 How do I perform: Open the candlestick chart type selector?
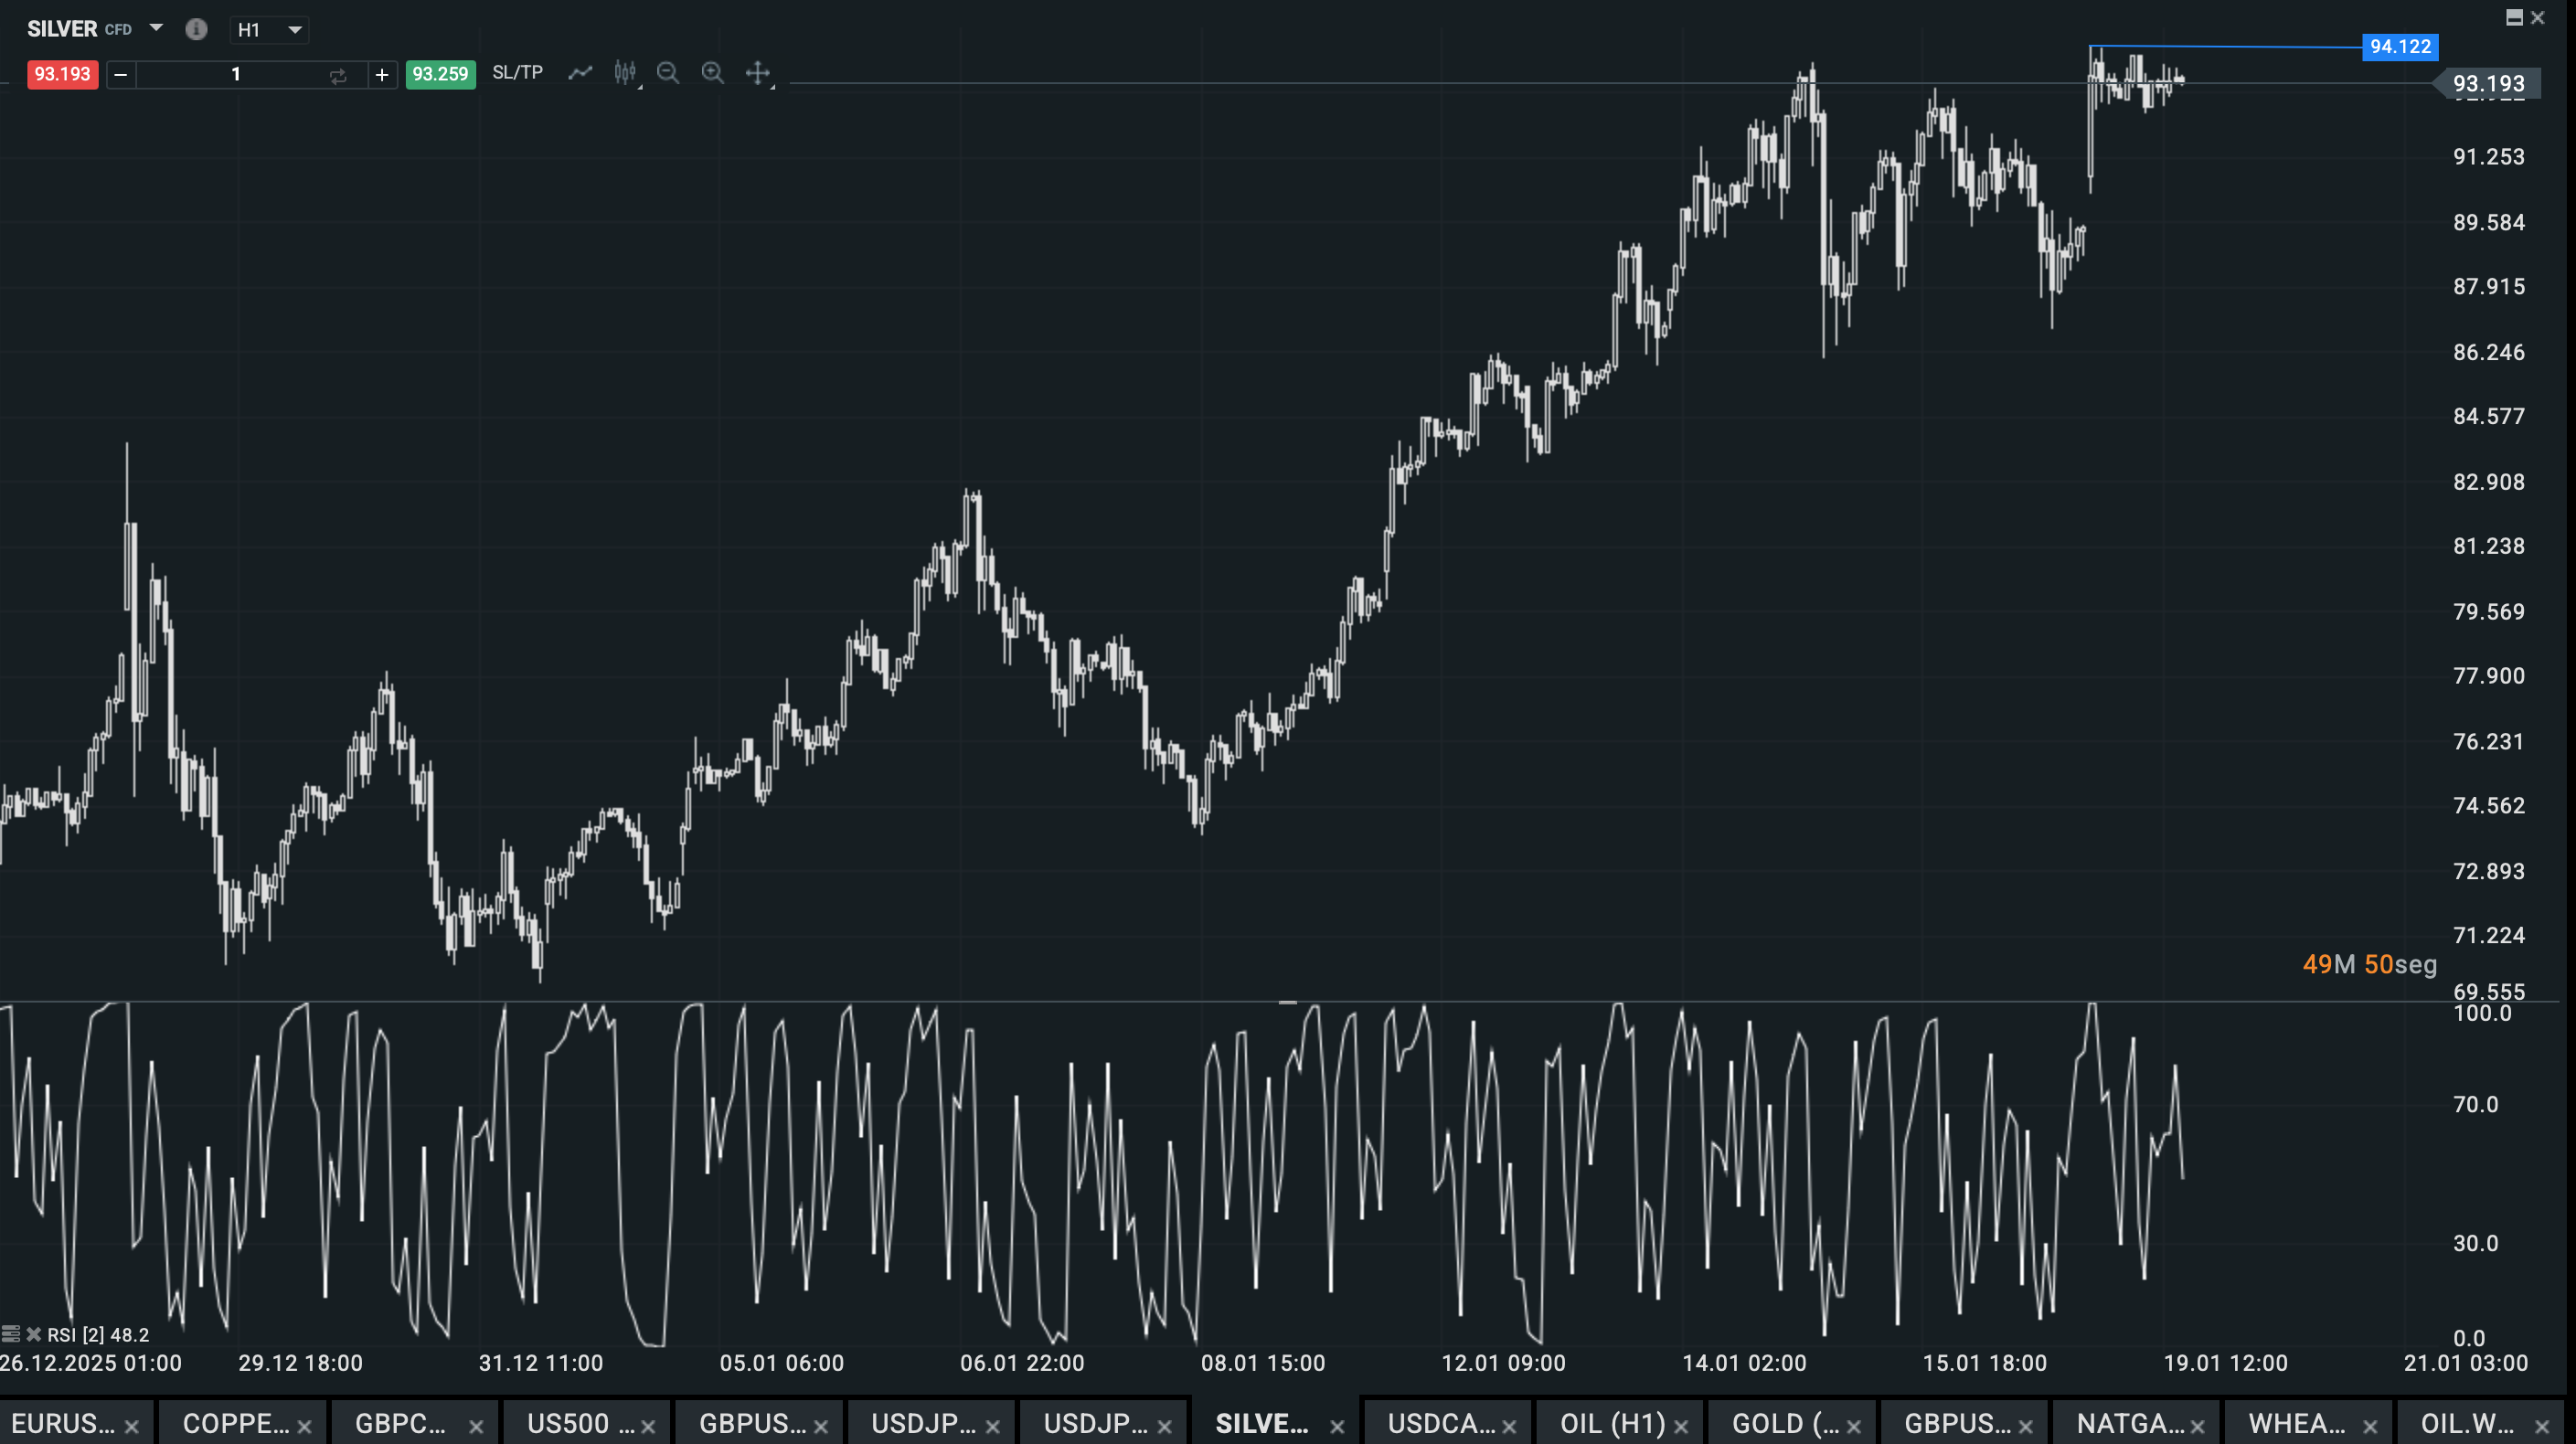626,73
